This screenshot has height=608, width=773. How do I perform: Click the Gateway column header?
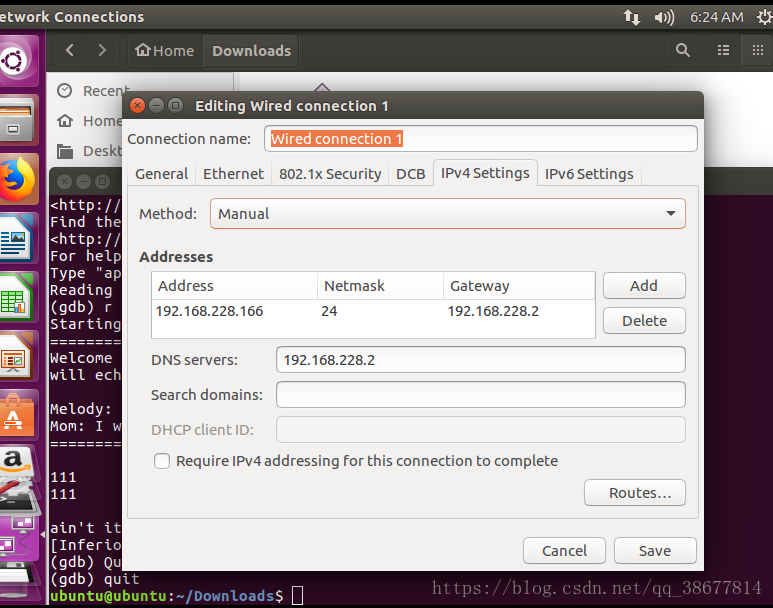tap(519, 286)
